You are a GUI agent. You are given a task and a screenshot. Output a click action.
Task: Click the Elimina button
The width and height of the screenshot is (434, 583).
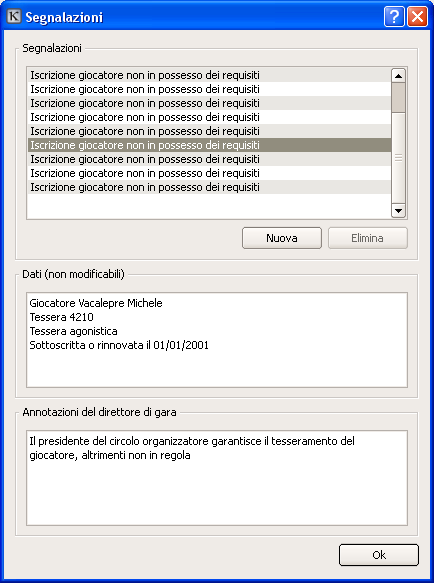point(367,238)
